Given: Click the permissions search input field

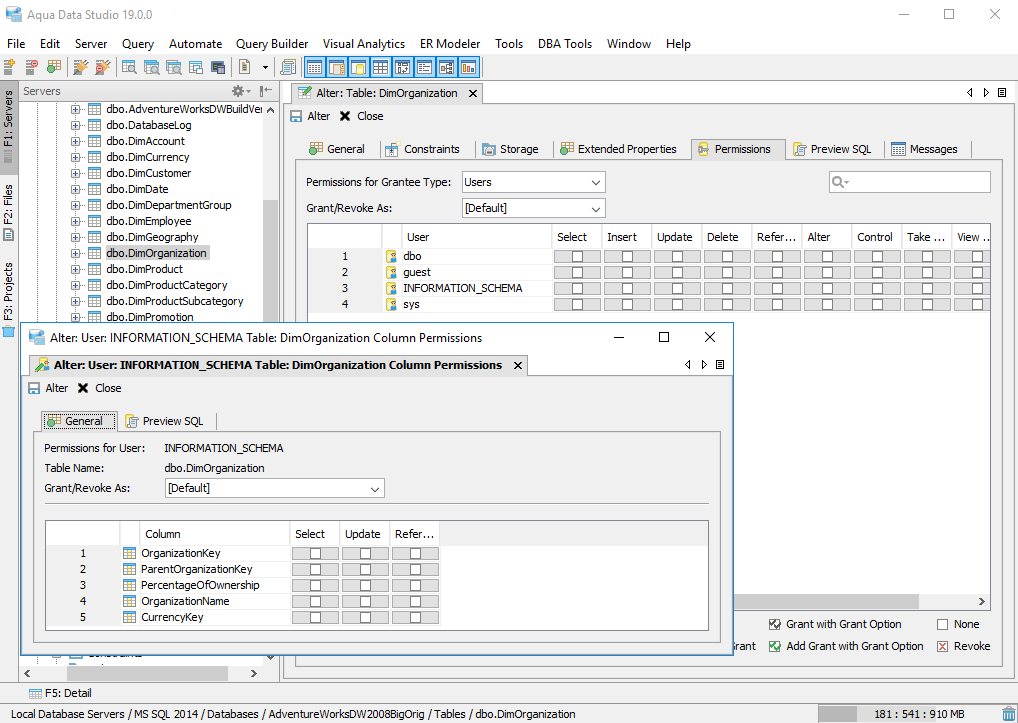Looking at the screenshot, I should 910,182.
